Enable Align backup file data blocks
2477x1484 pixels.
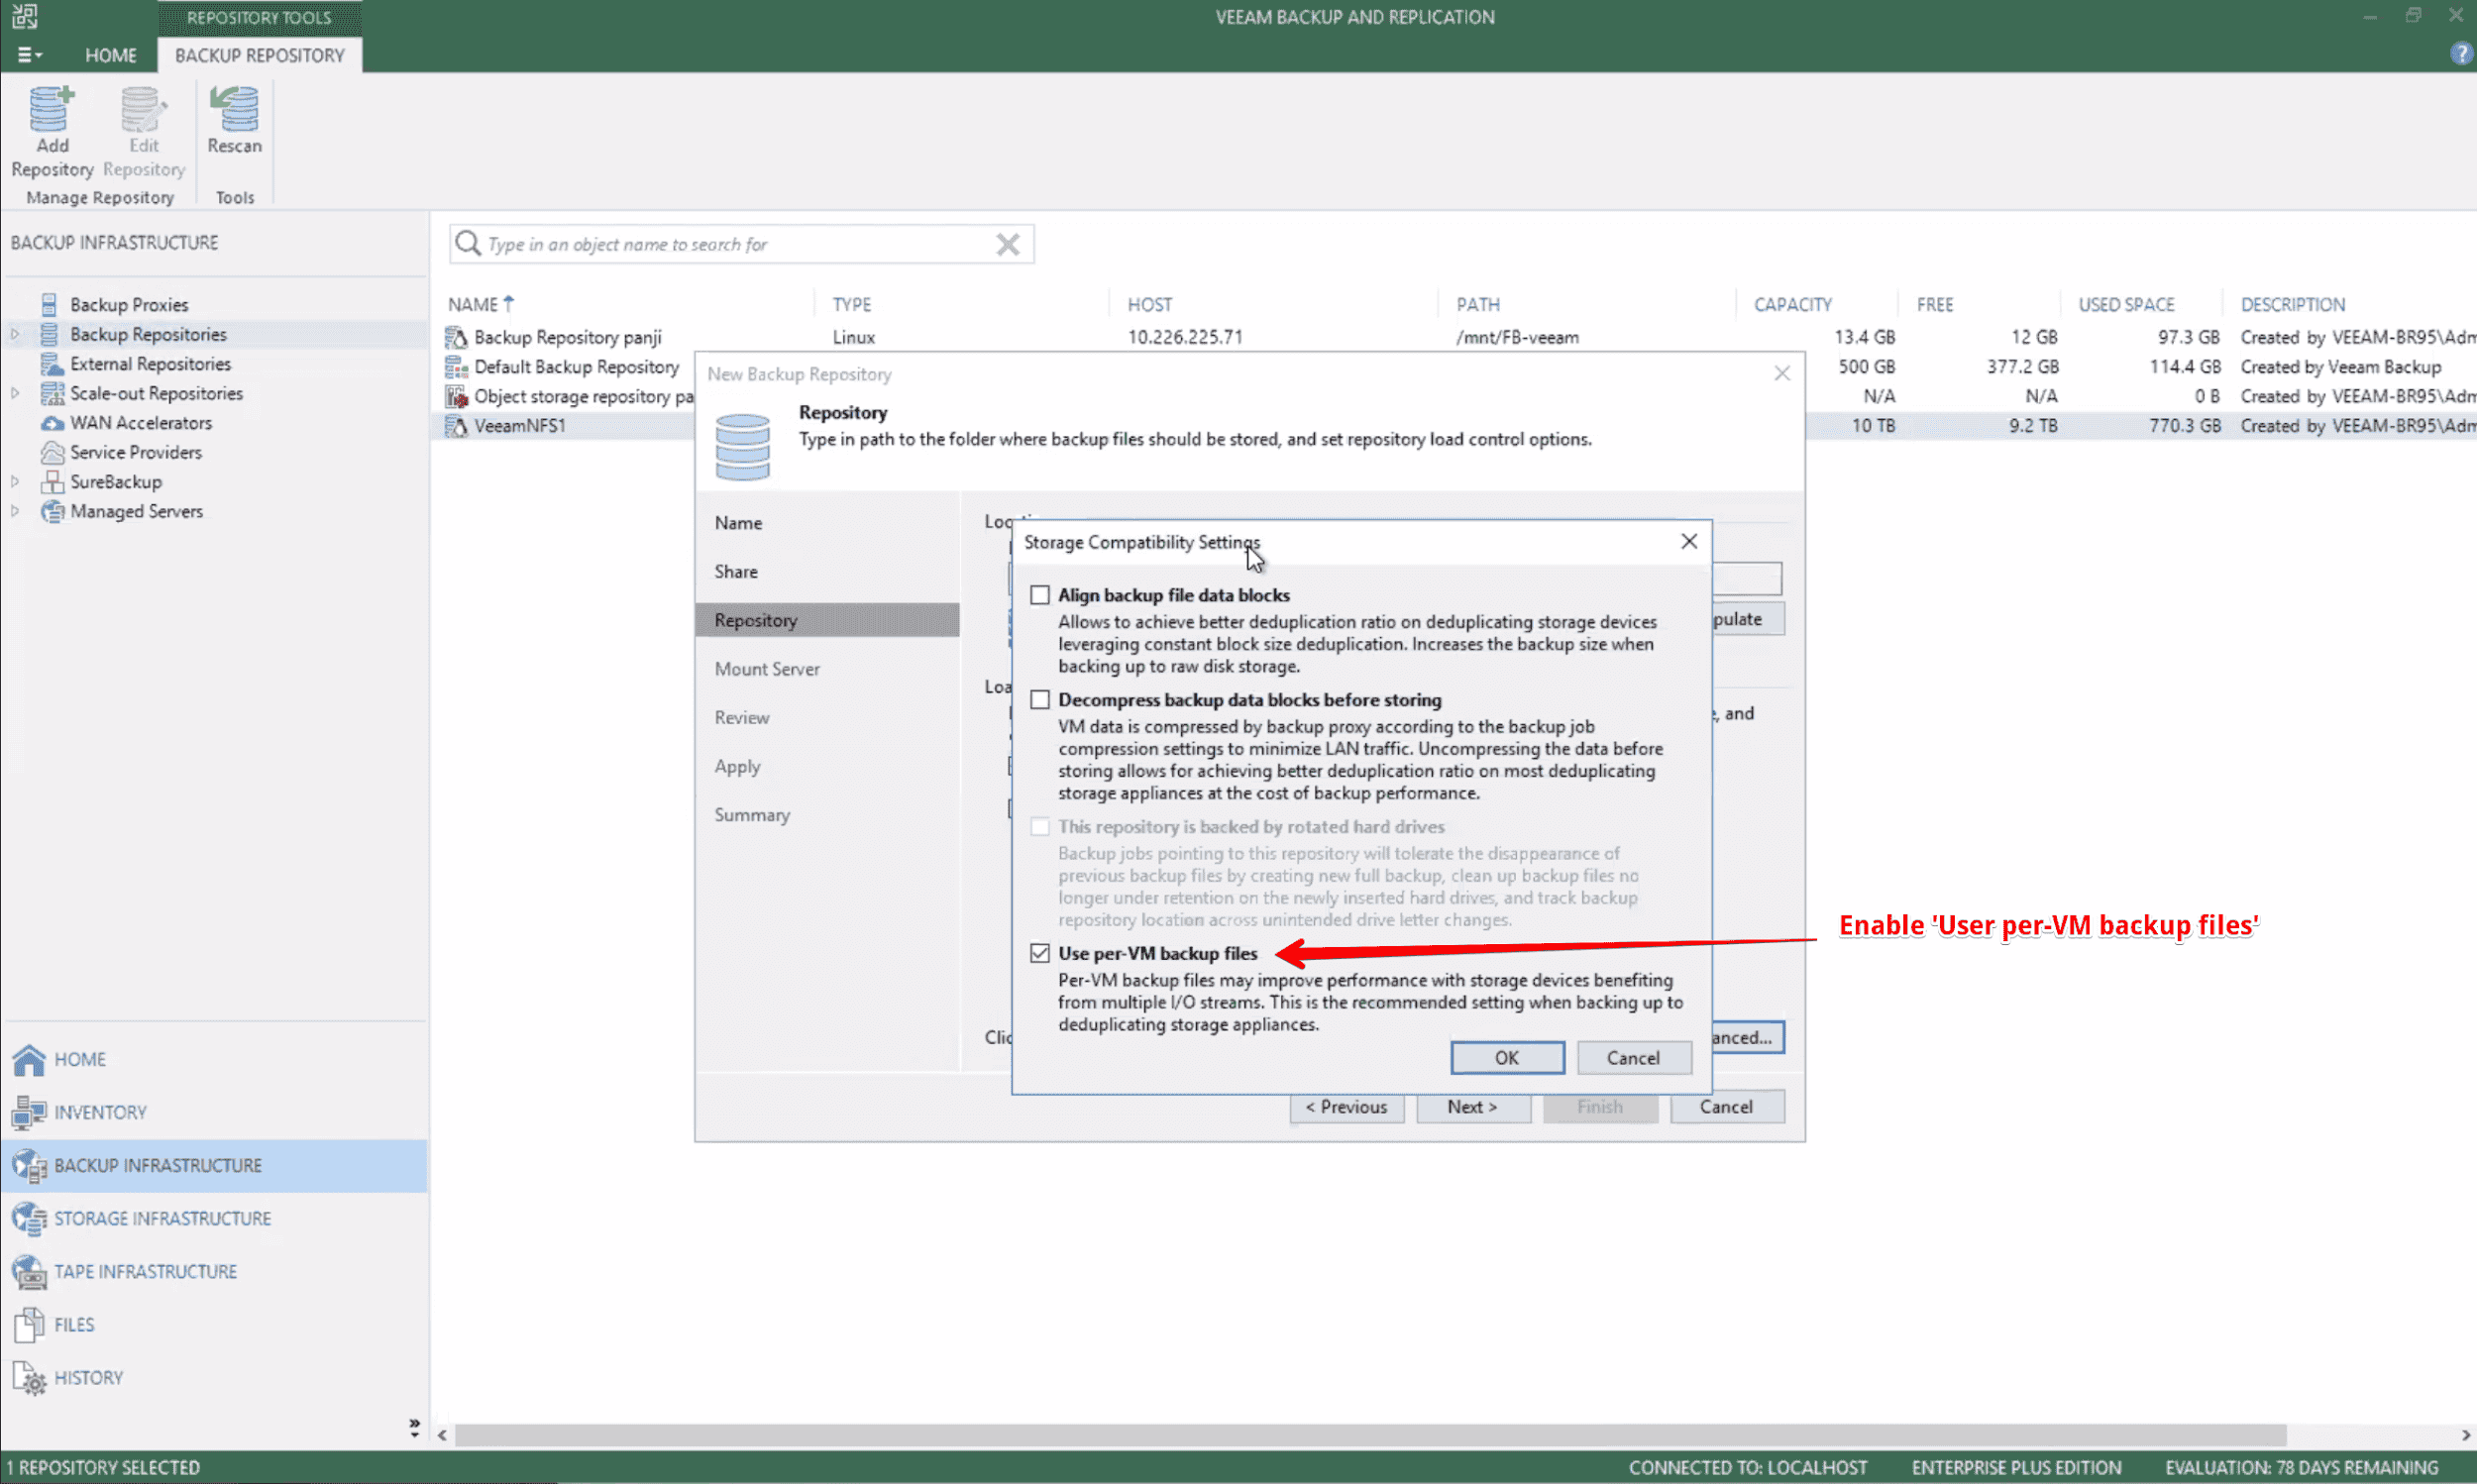1040,595
